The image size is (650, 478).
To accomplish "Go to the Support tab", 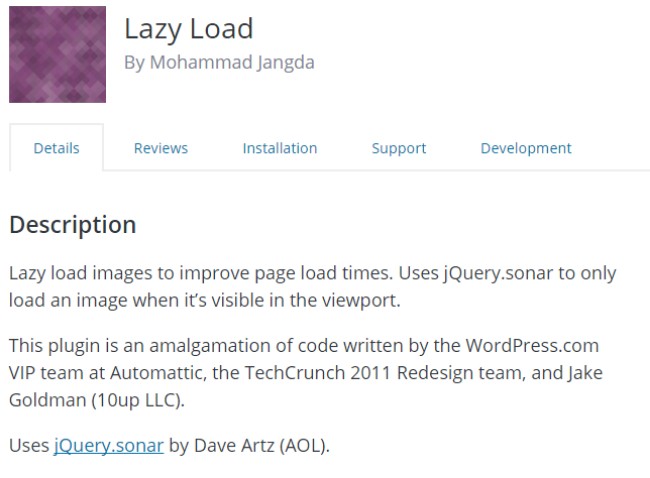I will (399, 148).
